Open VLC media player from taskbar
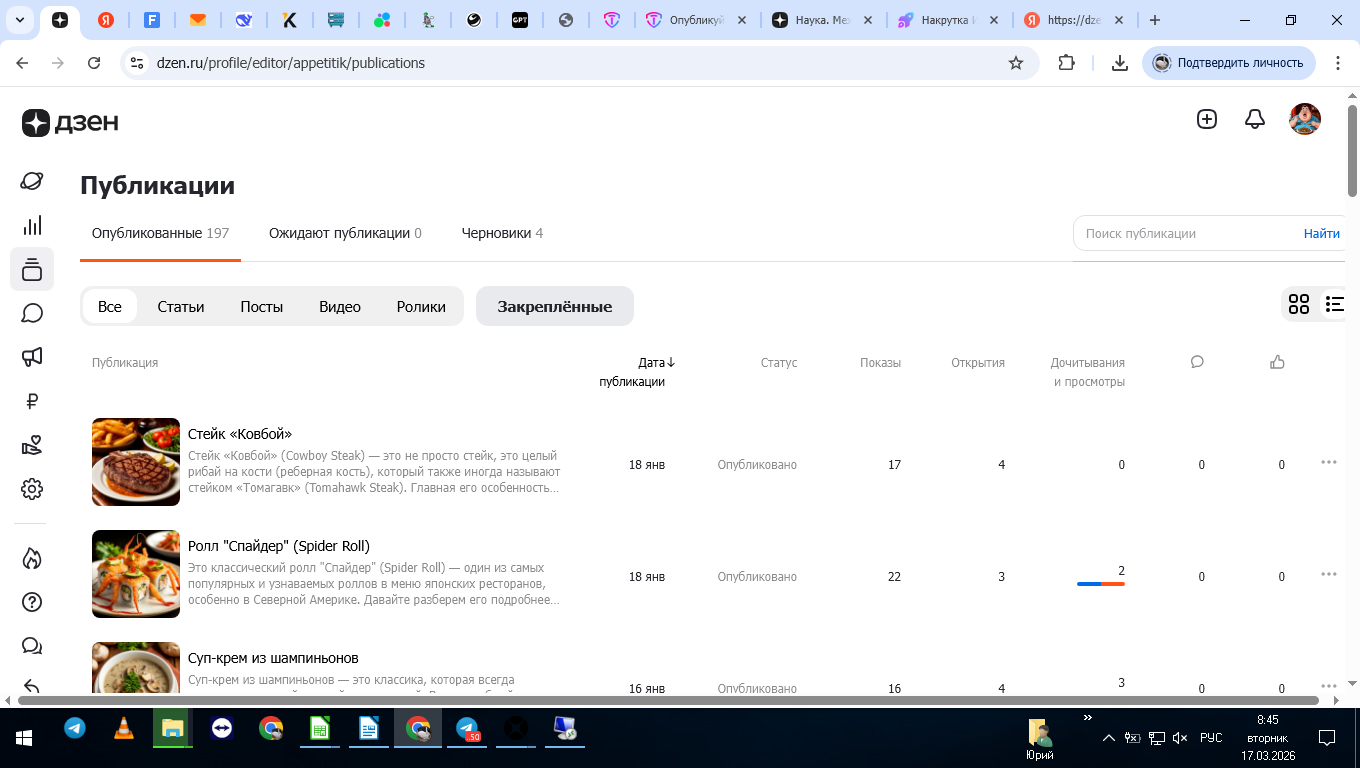The image size is (1360, 768). coord(123,729)
